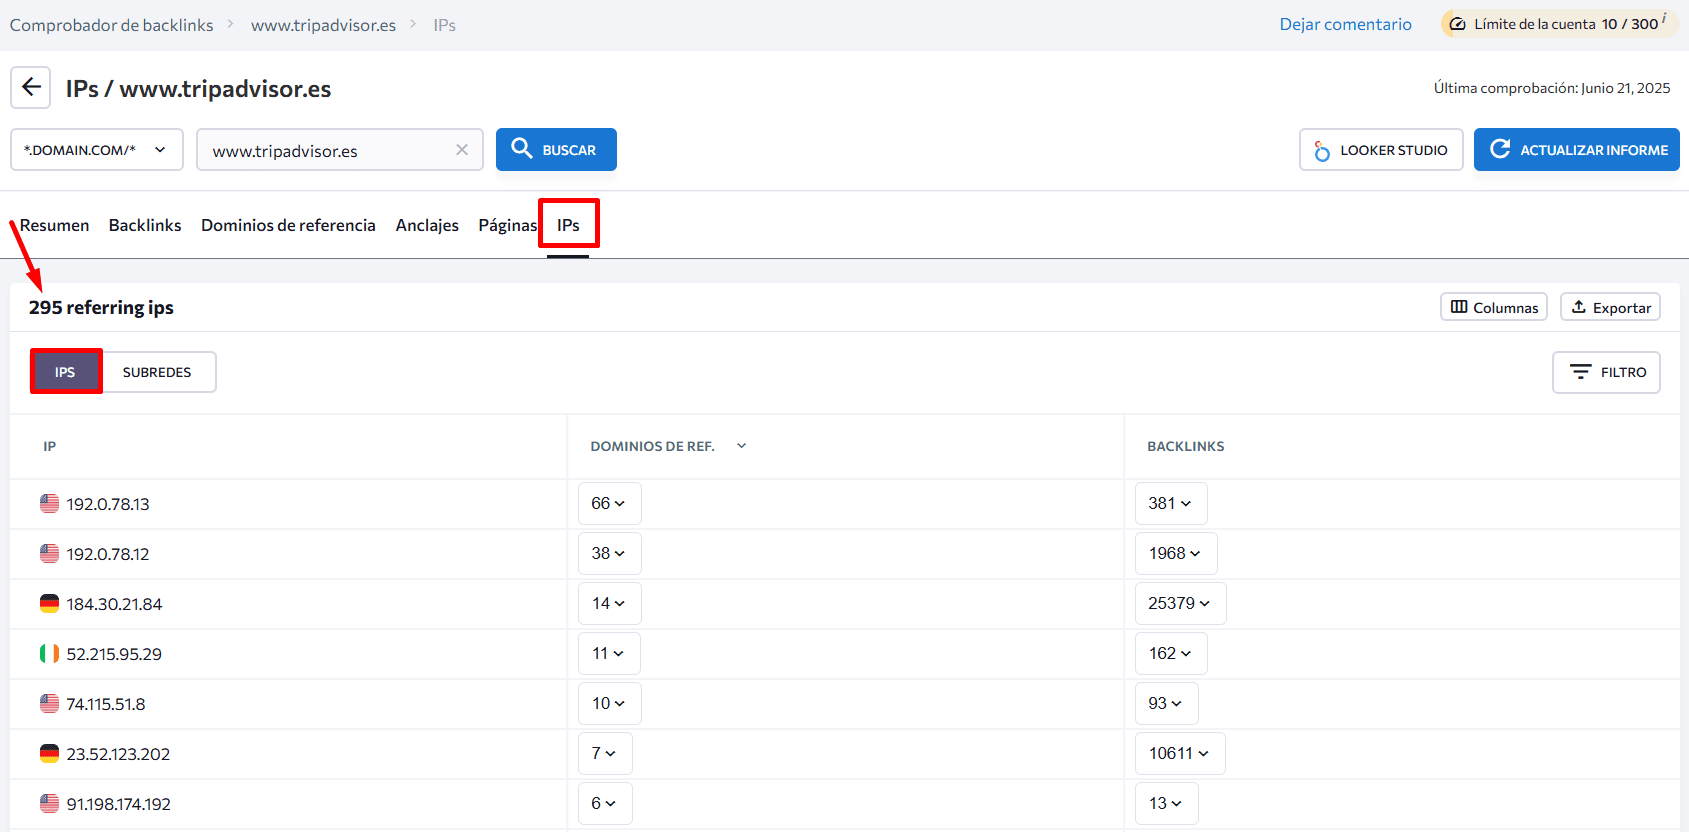Sort by DOMINIOS DE REF. column arrow
1689x832 pixels.
[x=742, y=446]
